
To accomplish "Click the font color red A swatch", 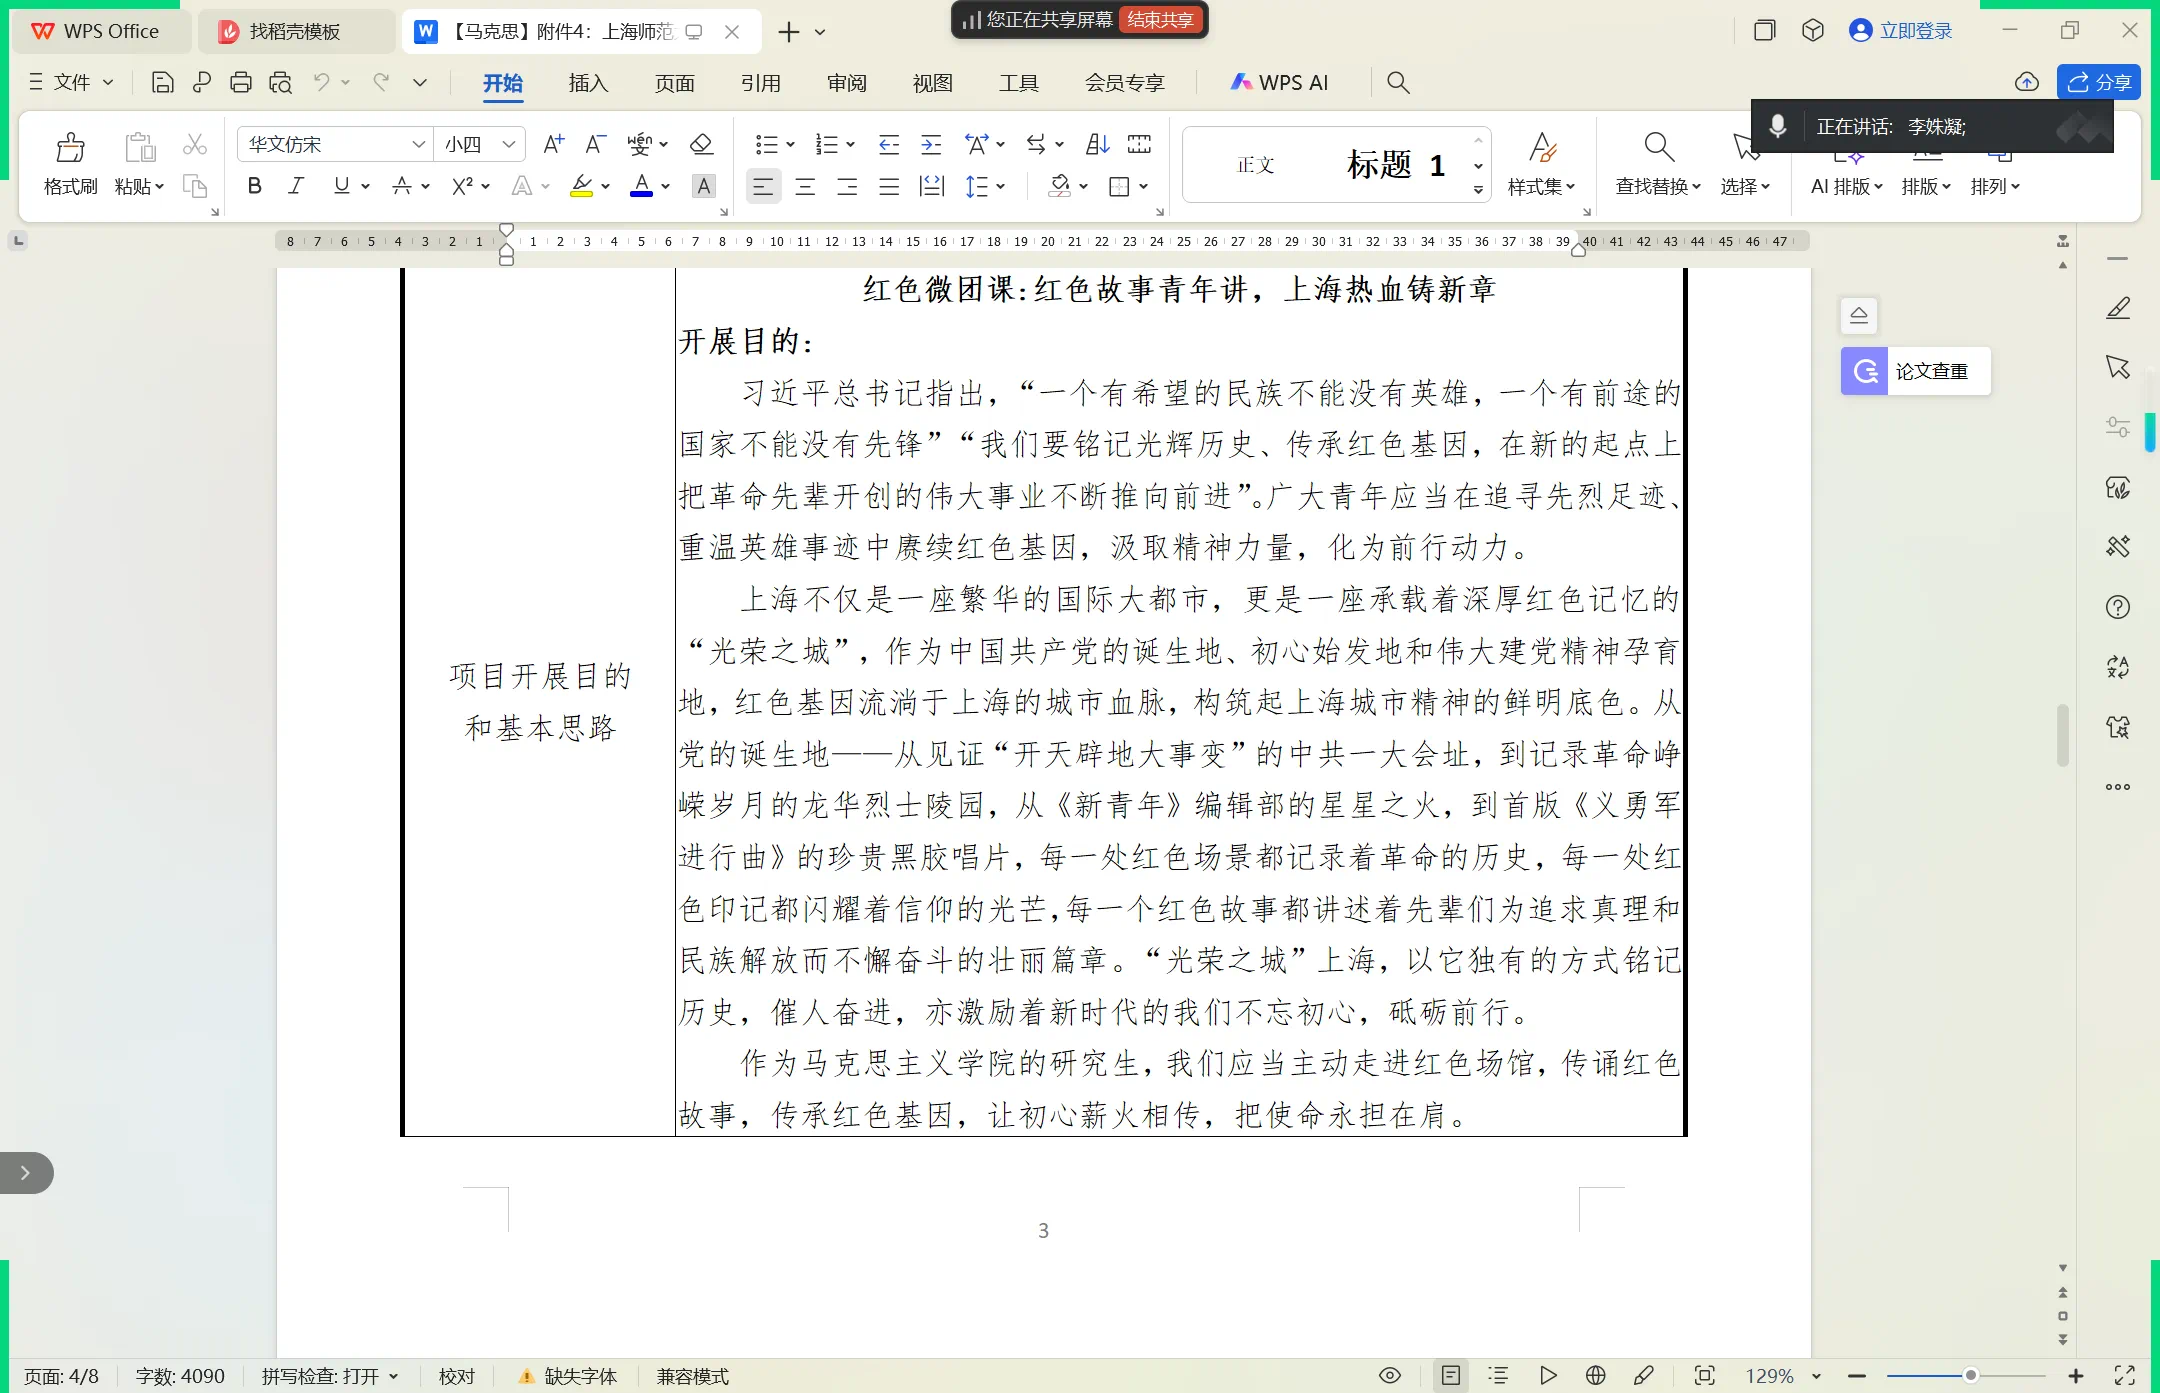I will (641, 186).
